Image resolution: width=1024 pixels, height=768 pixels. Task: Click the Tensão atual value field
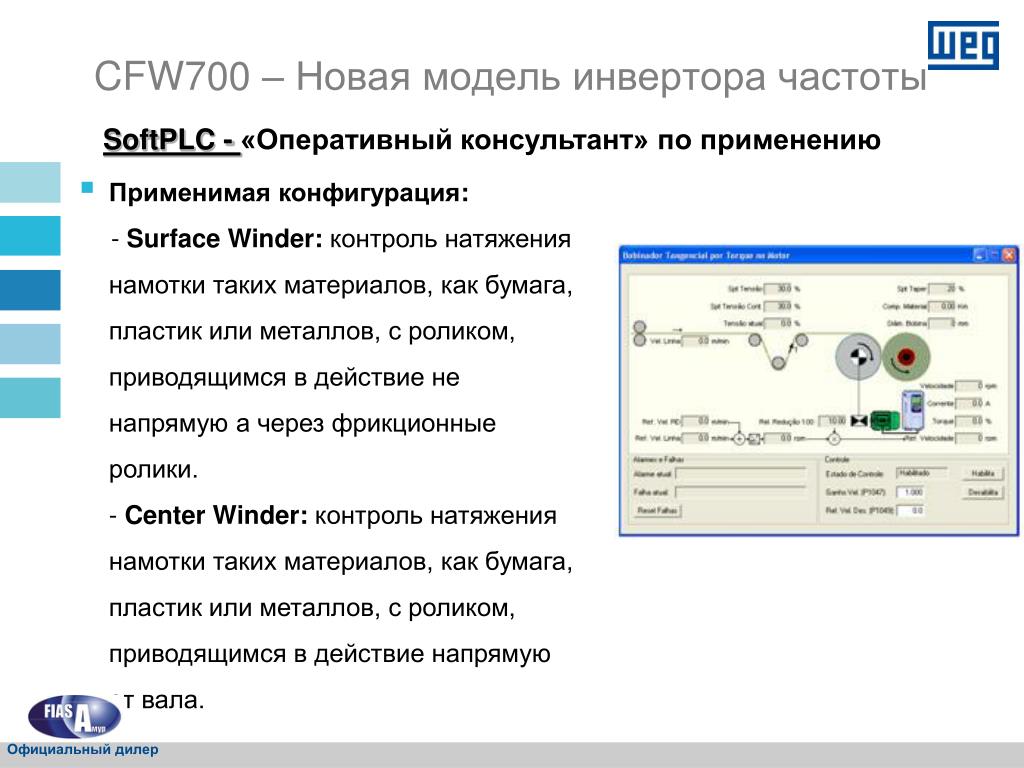(778, 323)
